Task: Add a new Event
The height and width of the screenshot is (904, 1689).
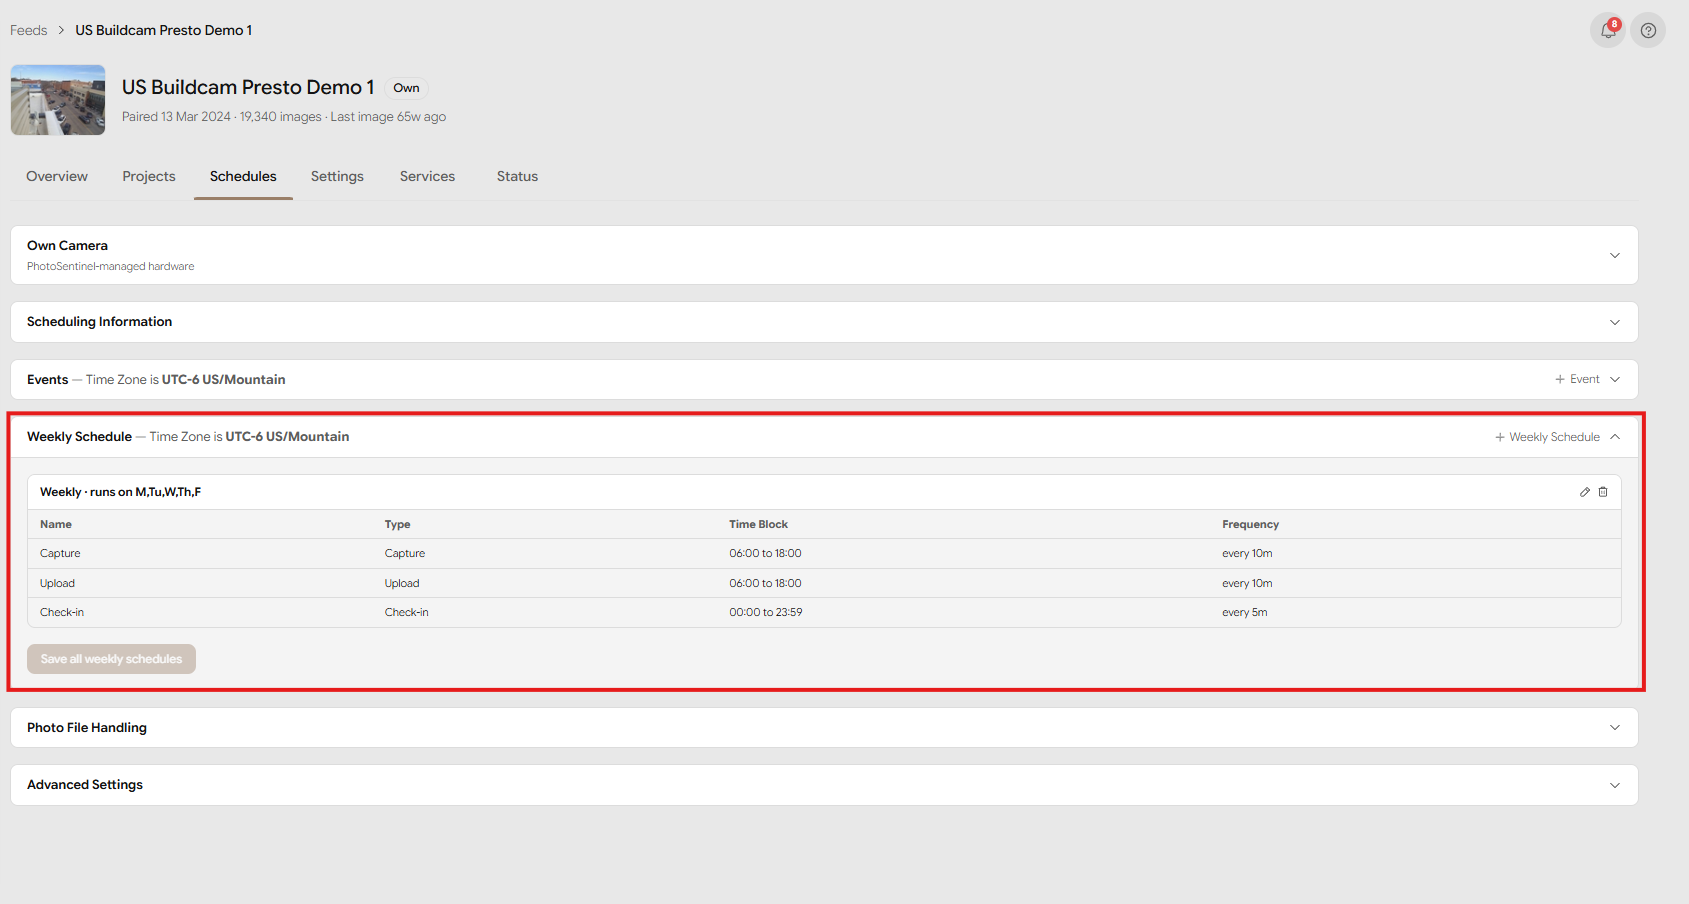Action: coord(1577,379)
